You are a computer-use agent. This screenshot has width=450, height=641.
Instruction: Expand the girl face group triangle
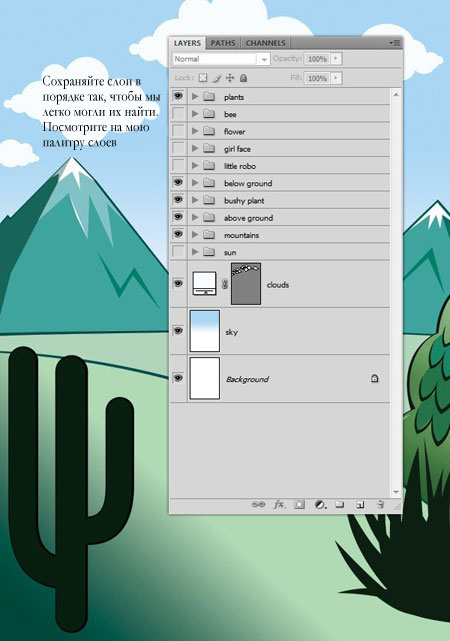point(195,148)
